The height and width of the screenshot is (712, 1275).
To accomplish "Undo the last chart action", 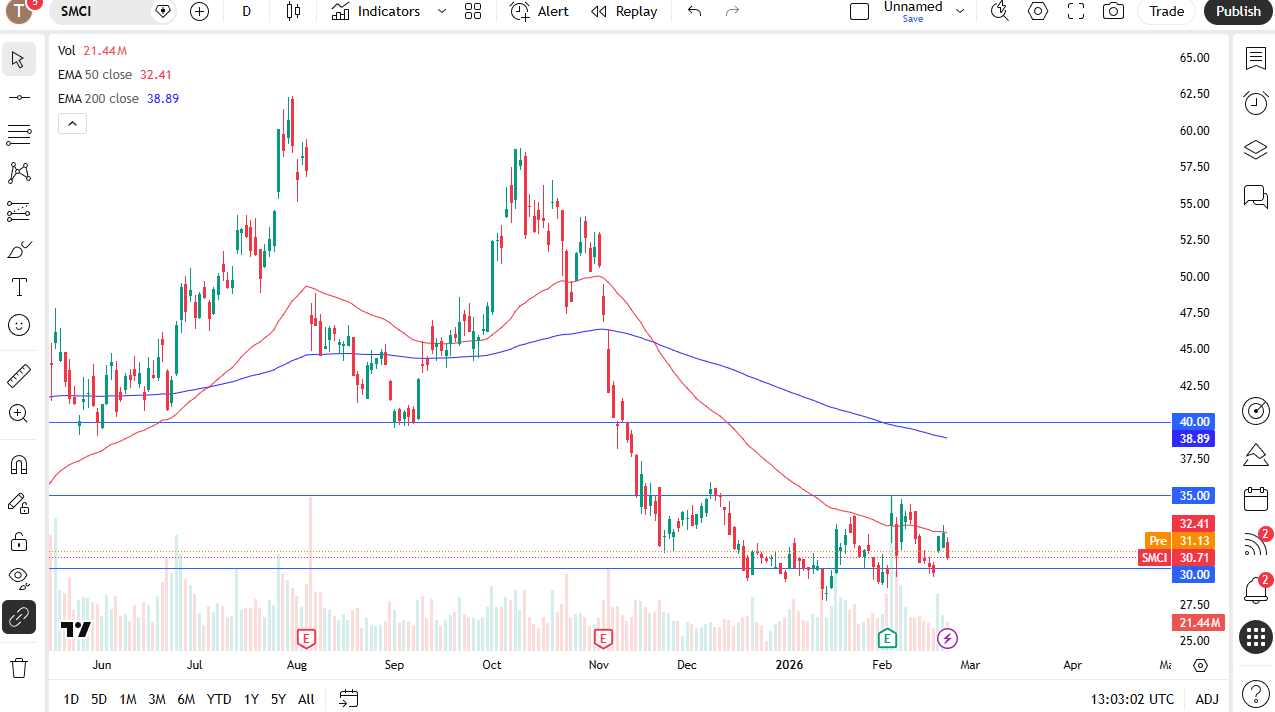I will (x=695, y=11).
